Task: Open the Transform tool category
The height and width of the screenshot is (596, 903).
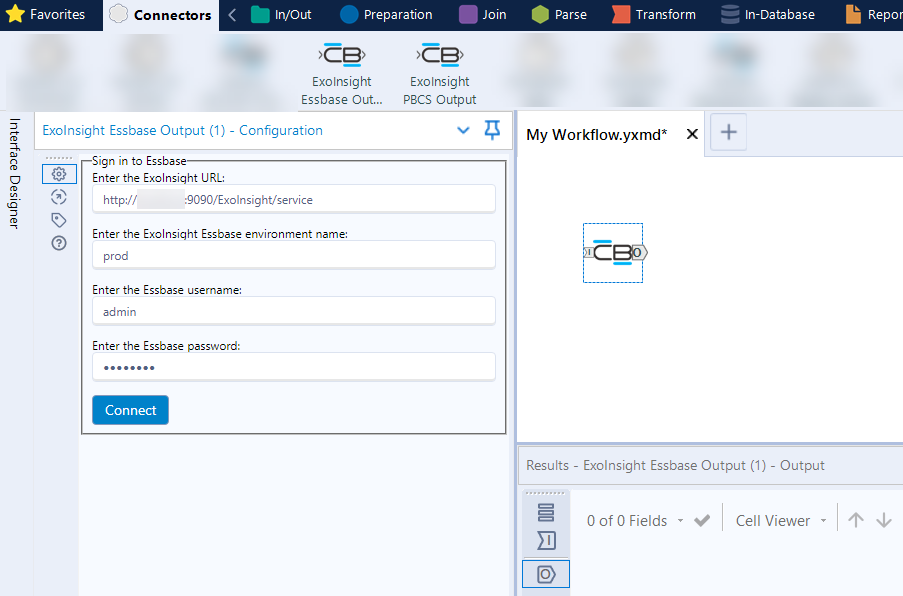Action: 654,14
